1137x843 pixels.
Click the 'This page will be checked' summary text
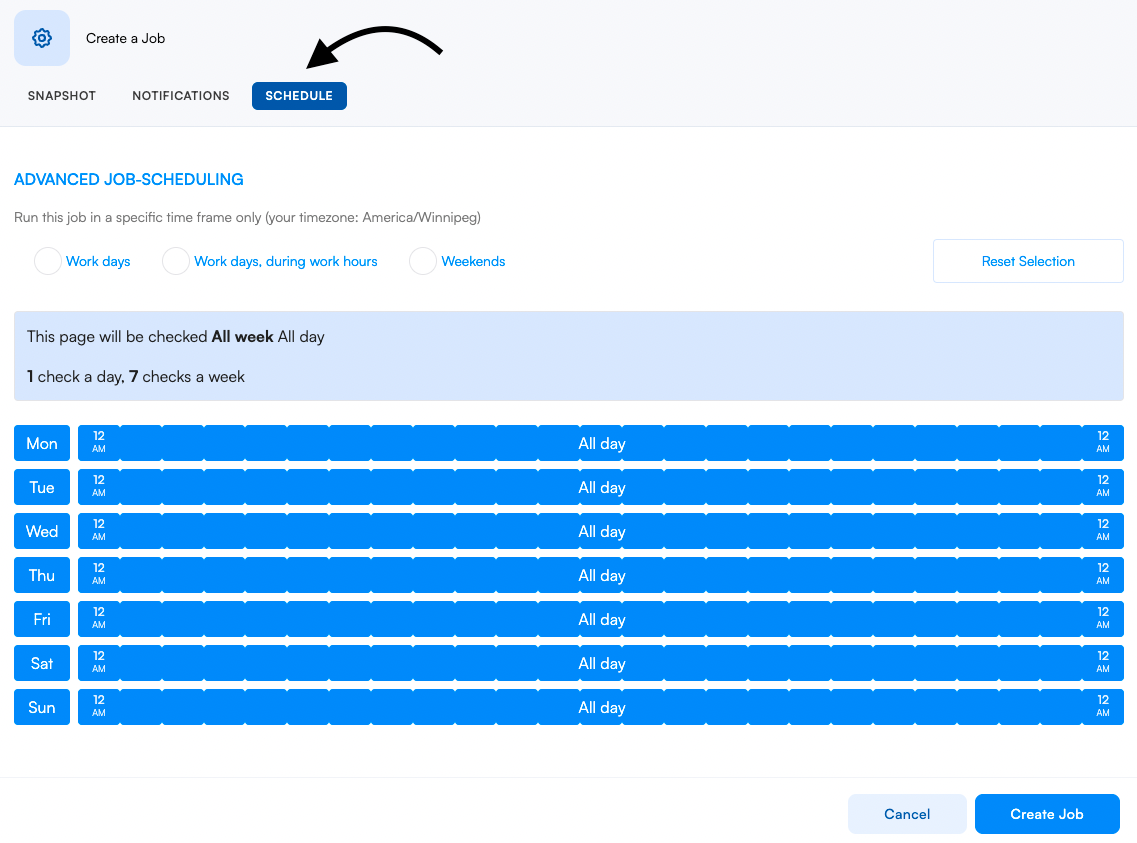coord(175,337)
